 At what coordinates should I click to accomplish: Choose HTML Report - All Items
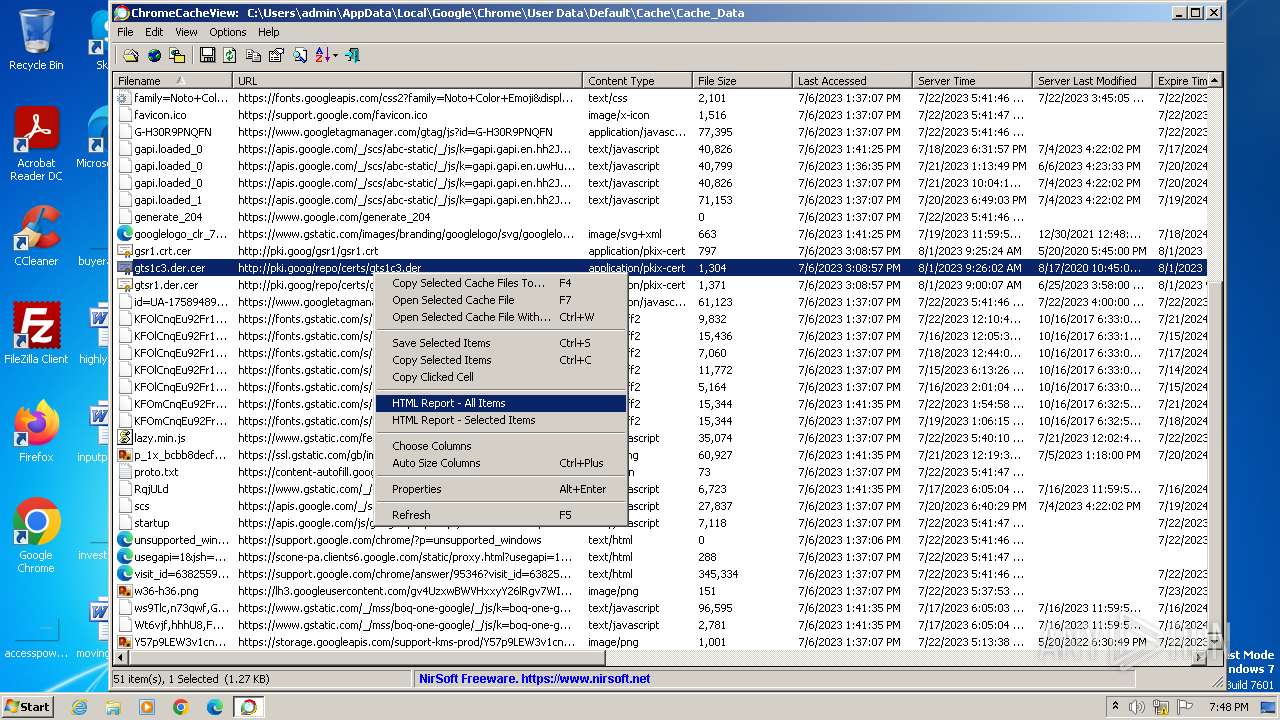[x=501, y=403]
